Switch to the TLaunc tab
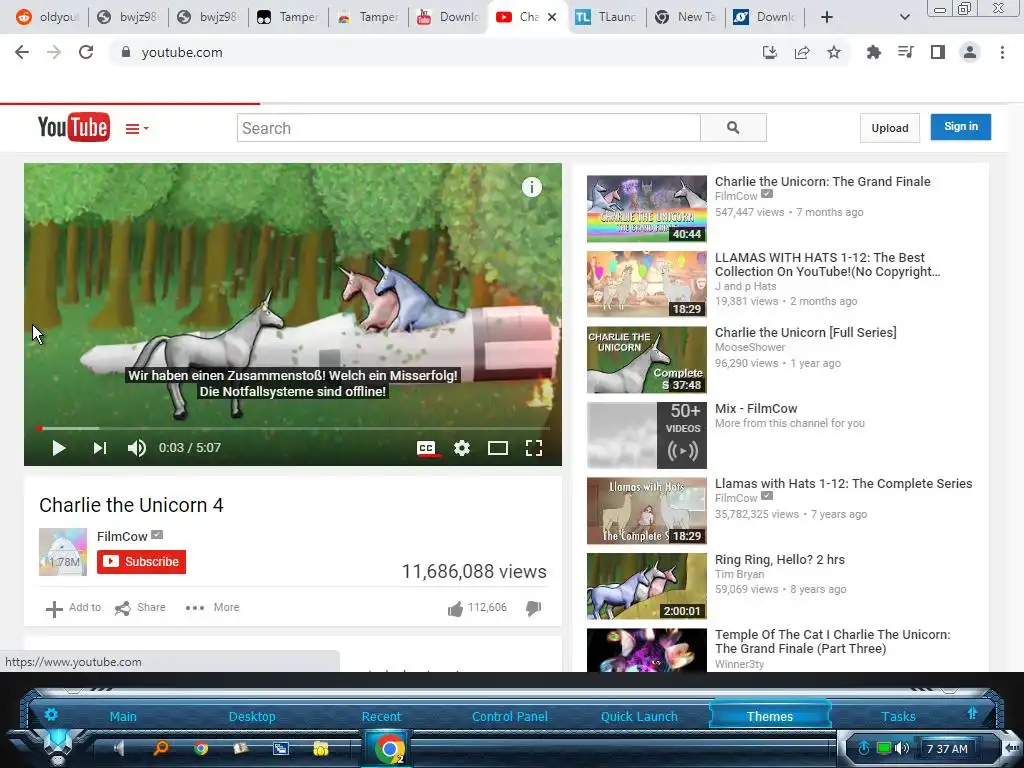 point(605,17)
